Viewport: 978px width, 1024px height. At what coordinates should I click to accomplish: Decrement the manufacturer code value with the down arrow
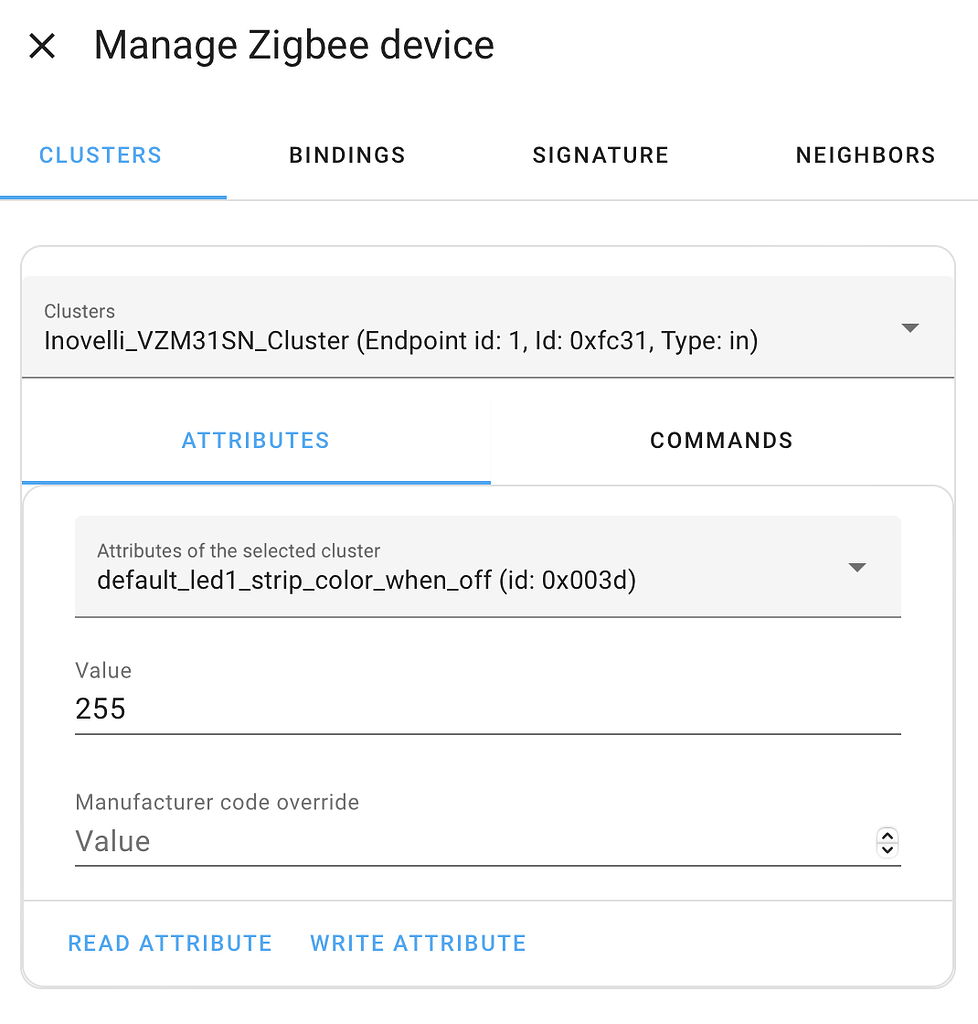point(887,849)
